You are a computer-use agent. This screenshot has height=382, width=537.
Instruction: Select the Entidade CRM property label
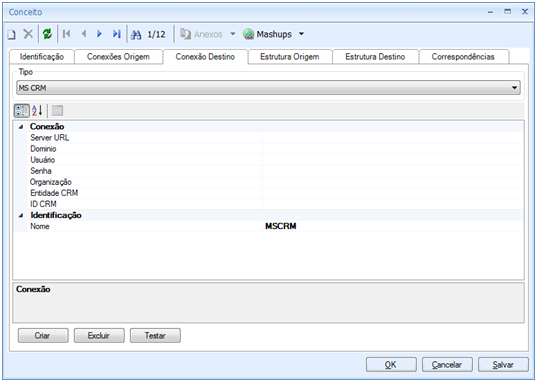coord(54,193)
